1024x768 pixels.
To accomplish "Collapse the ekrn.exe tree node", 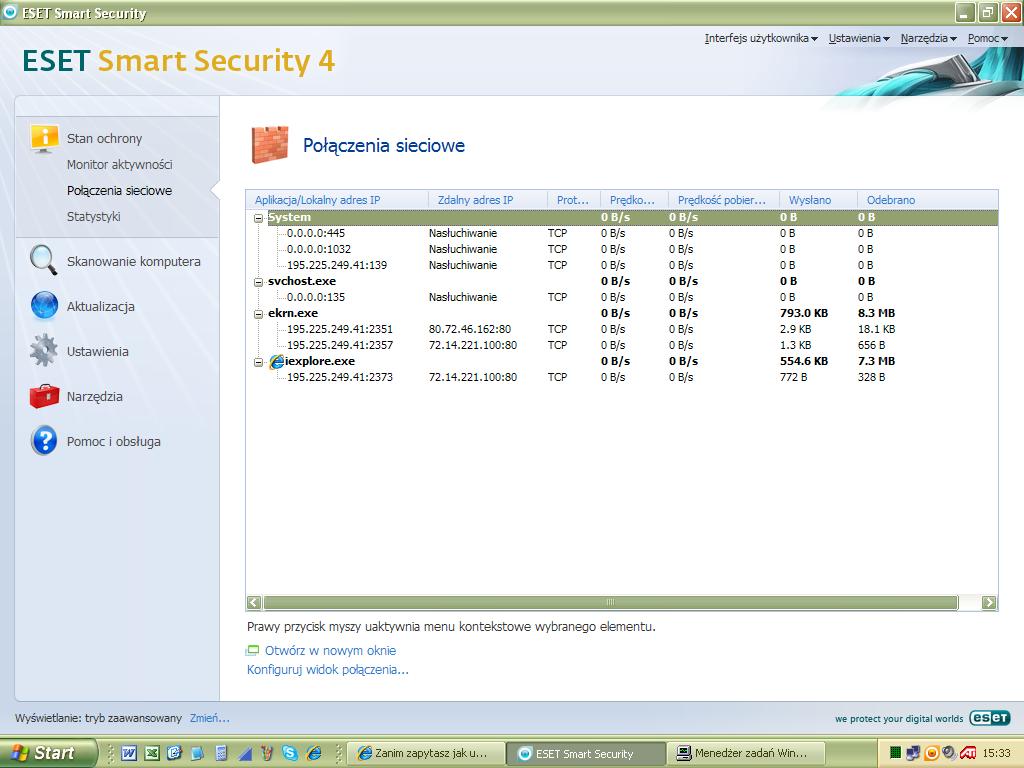I will (x=259, y=314).
